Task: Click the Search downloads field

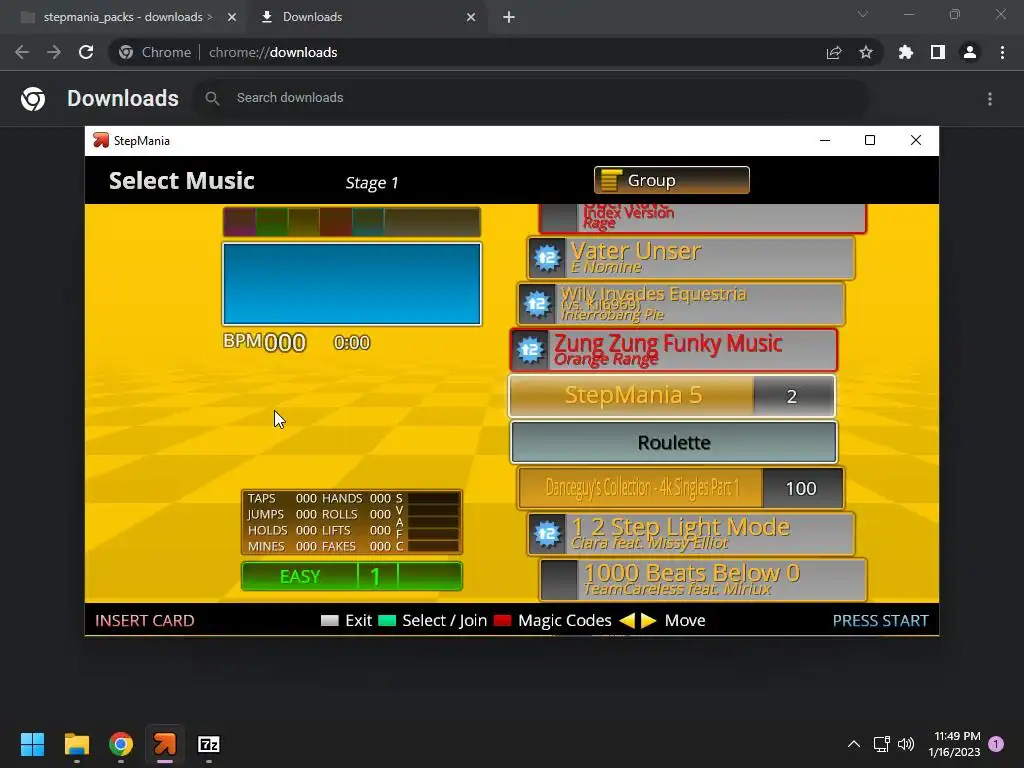Action: (533, 98)
